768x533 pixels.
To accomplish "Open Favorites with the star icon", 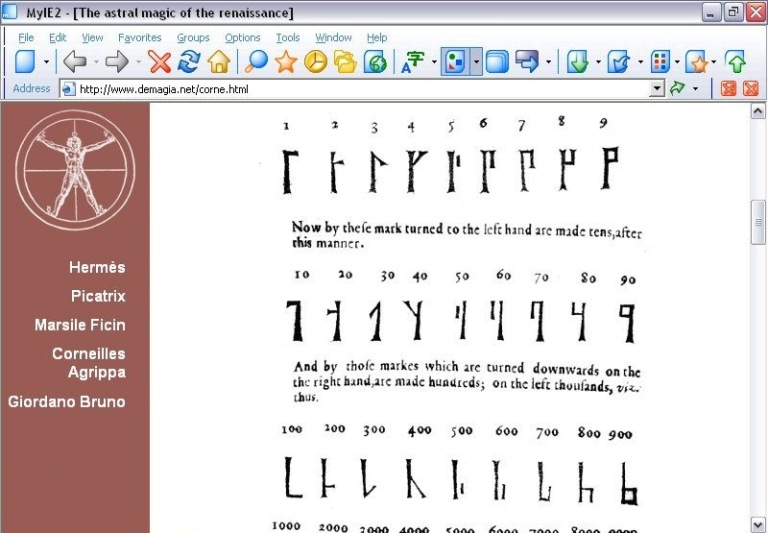I will point(286,62).
